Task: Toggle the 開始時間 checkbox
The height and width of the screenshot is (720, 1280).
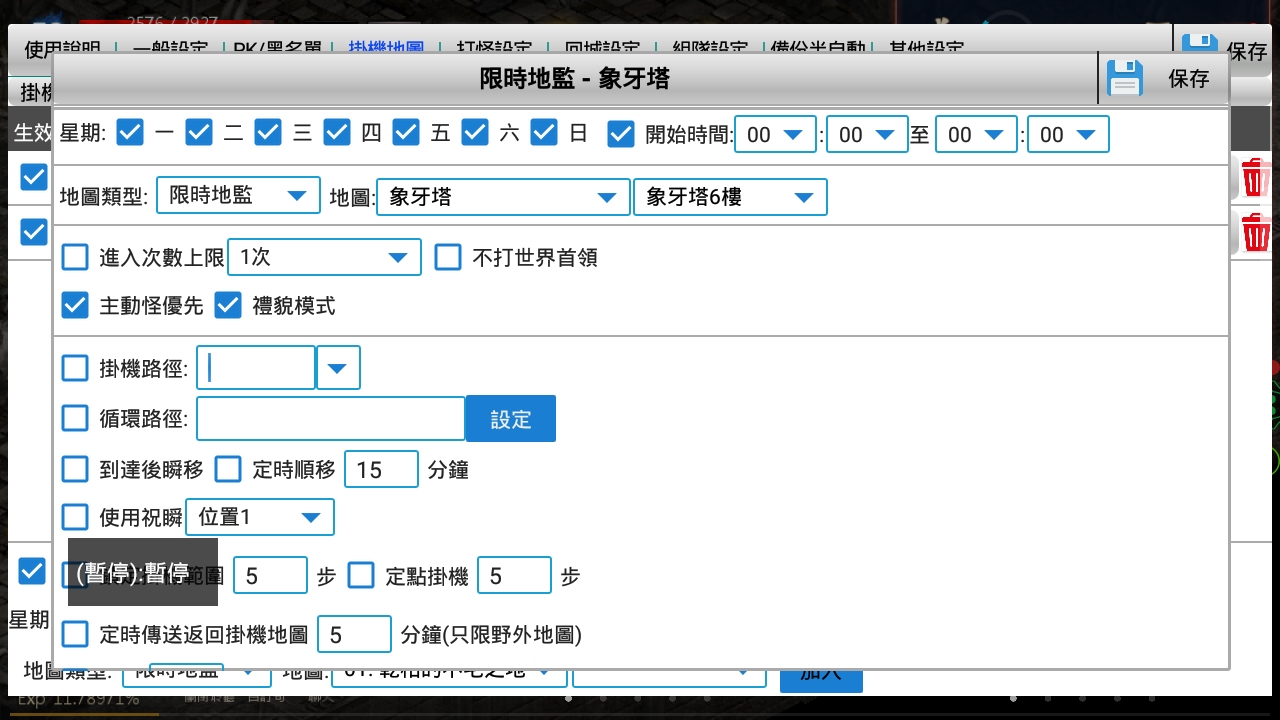Action: [x=621, y=134]
